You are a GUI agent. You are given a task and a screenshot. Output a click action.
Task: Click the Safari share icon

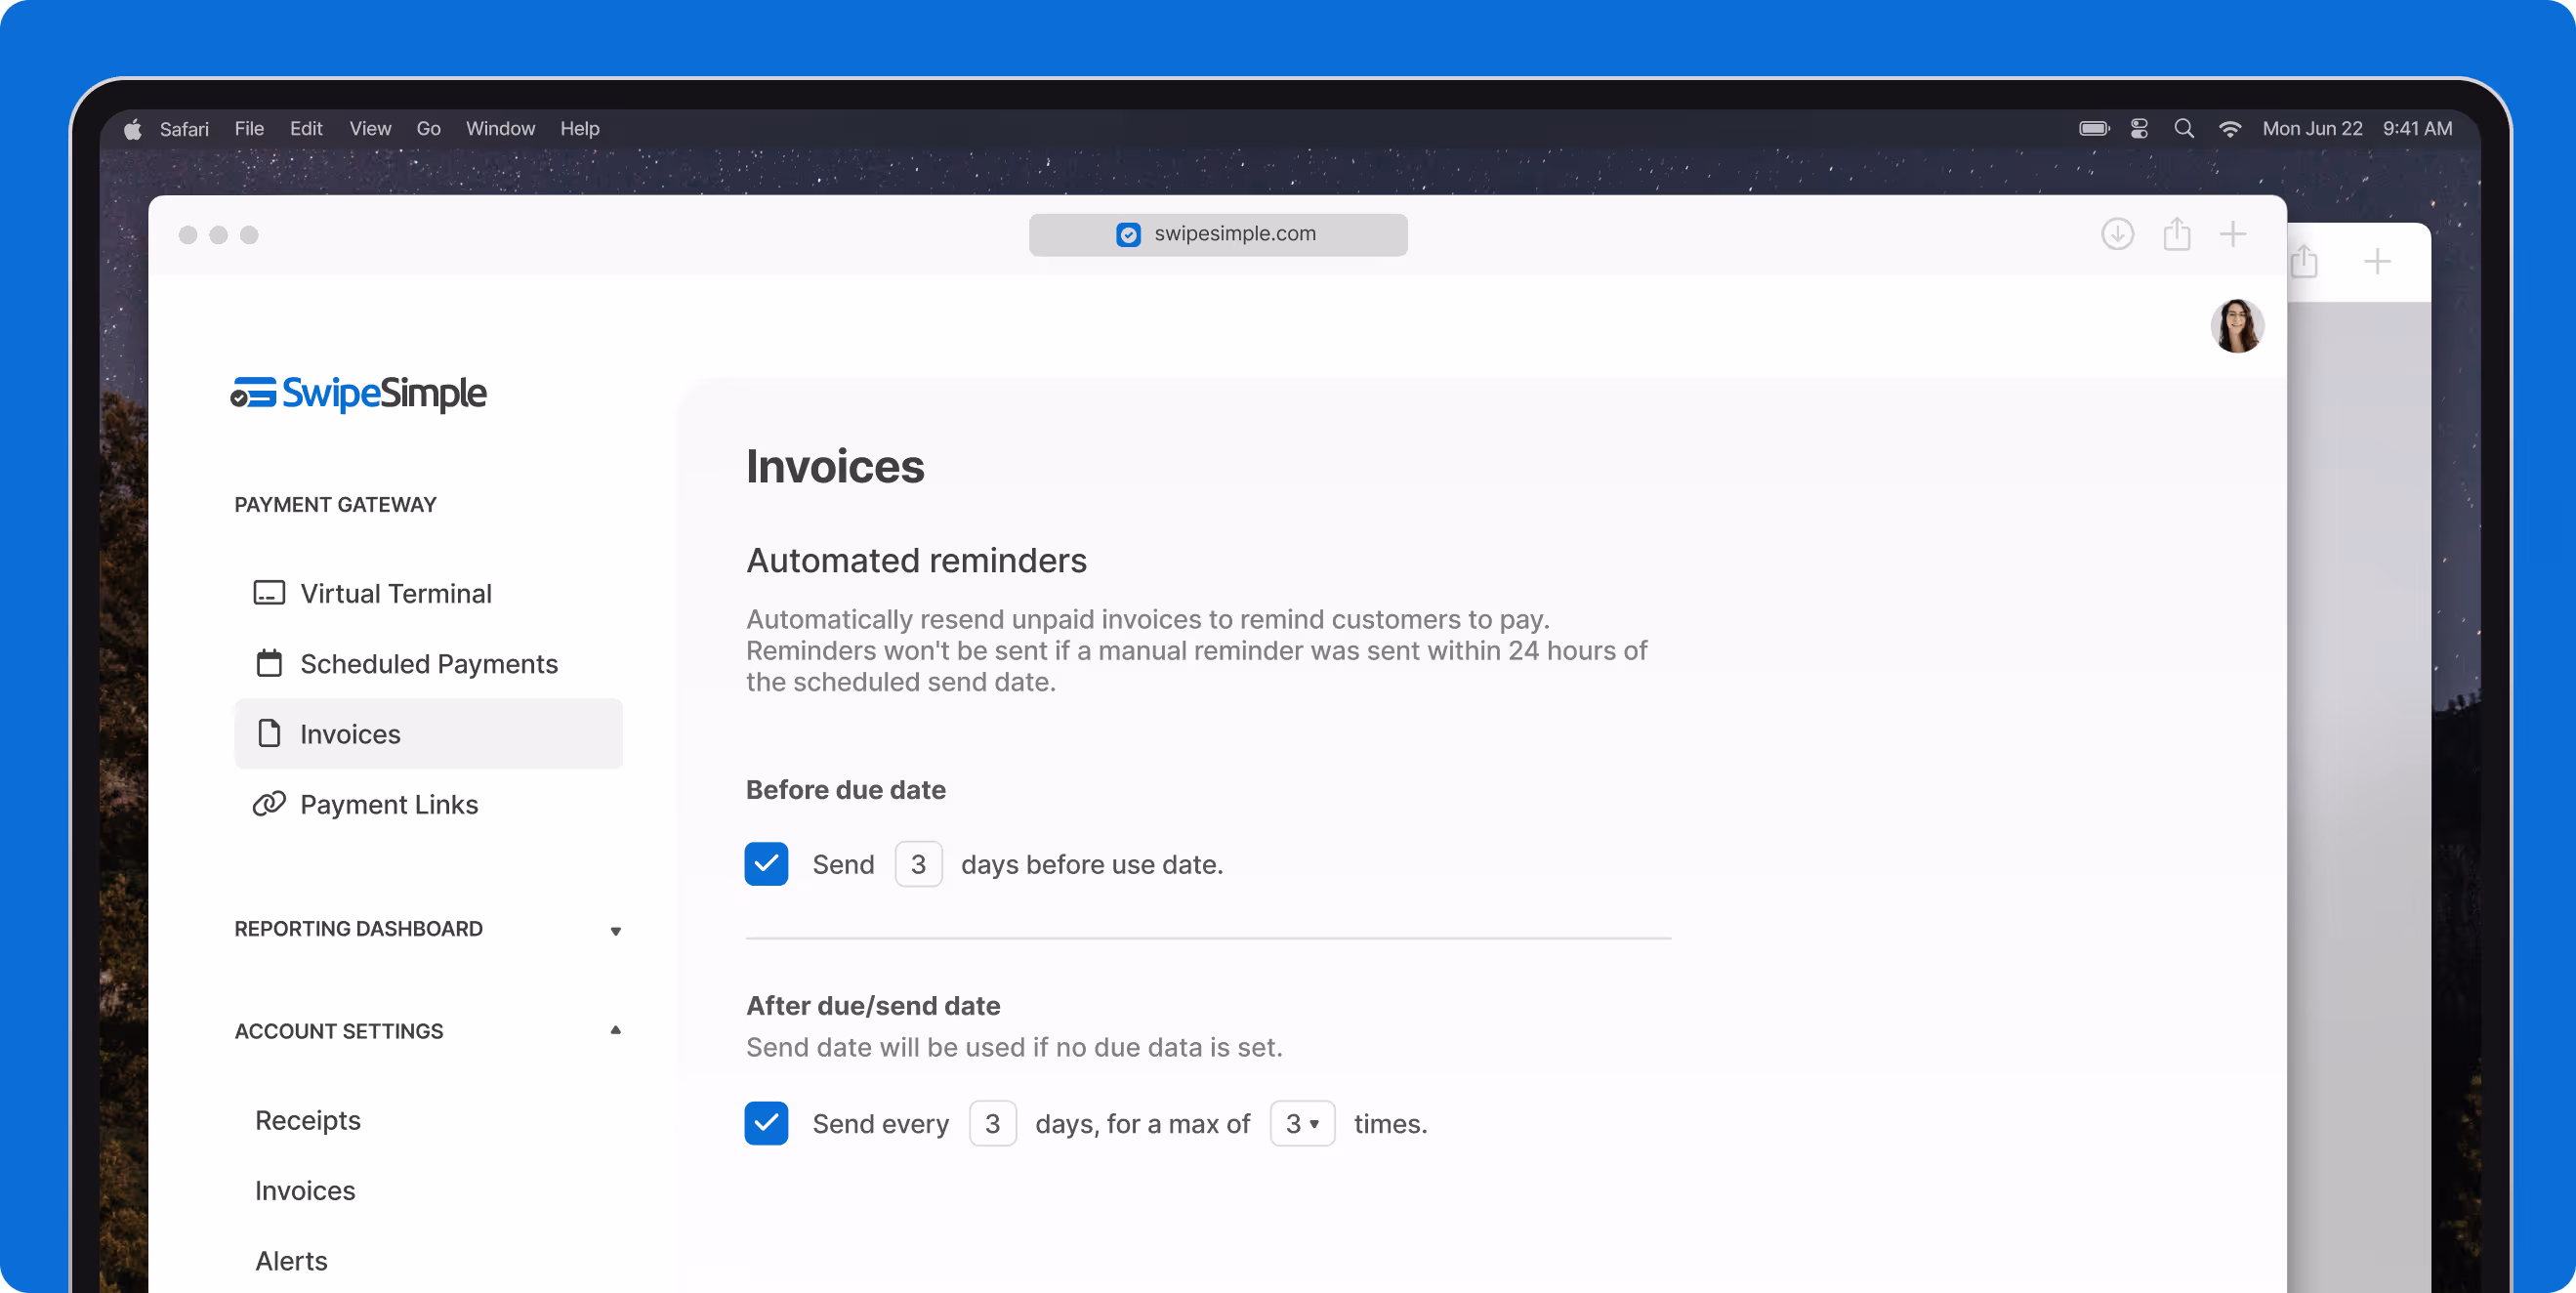tap(2176, 234)
